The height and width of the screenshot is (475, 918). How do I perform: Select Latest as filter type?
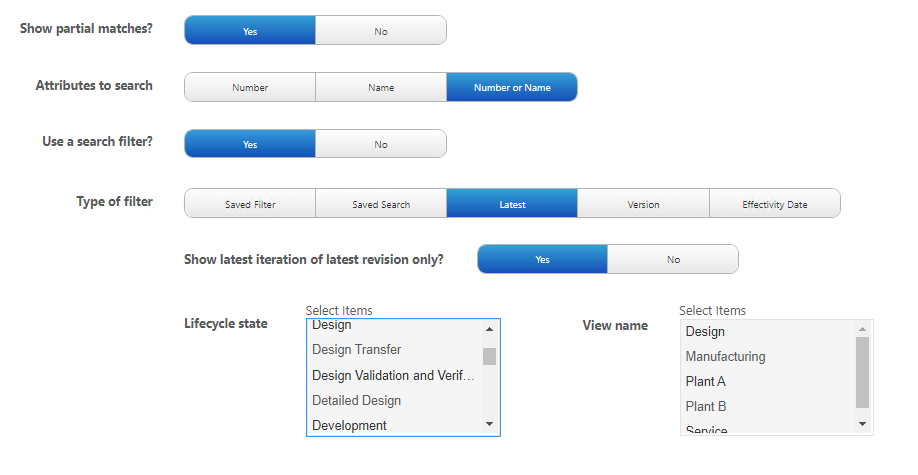512,203
